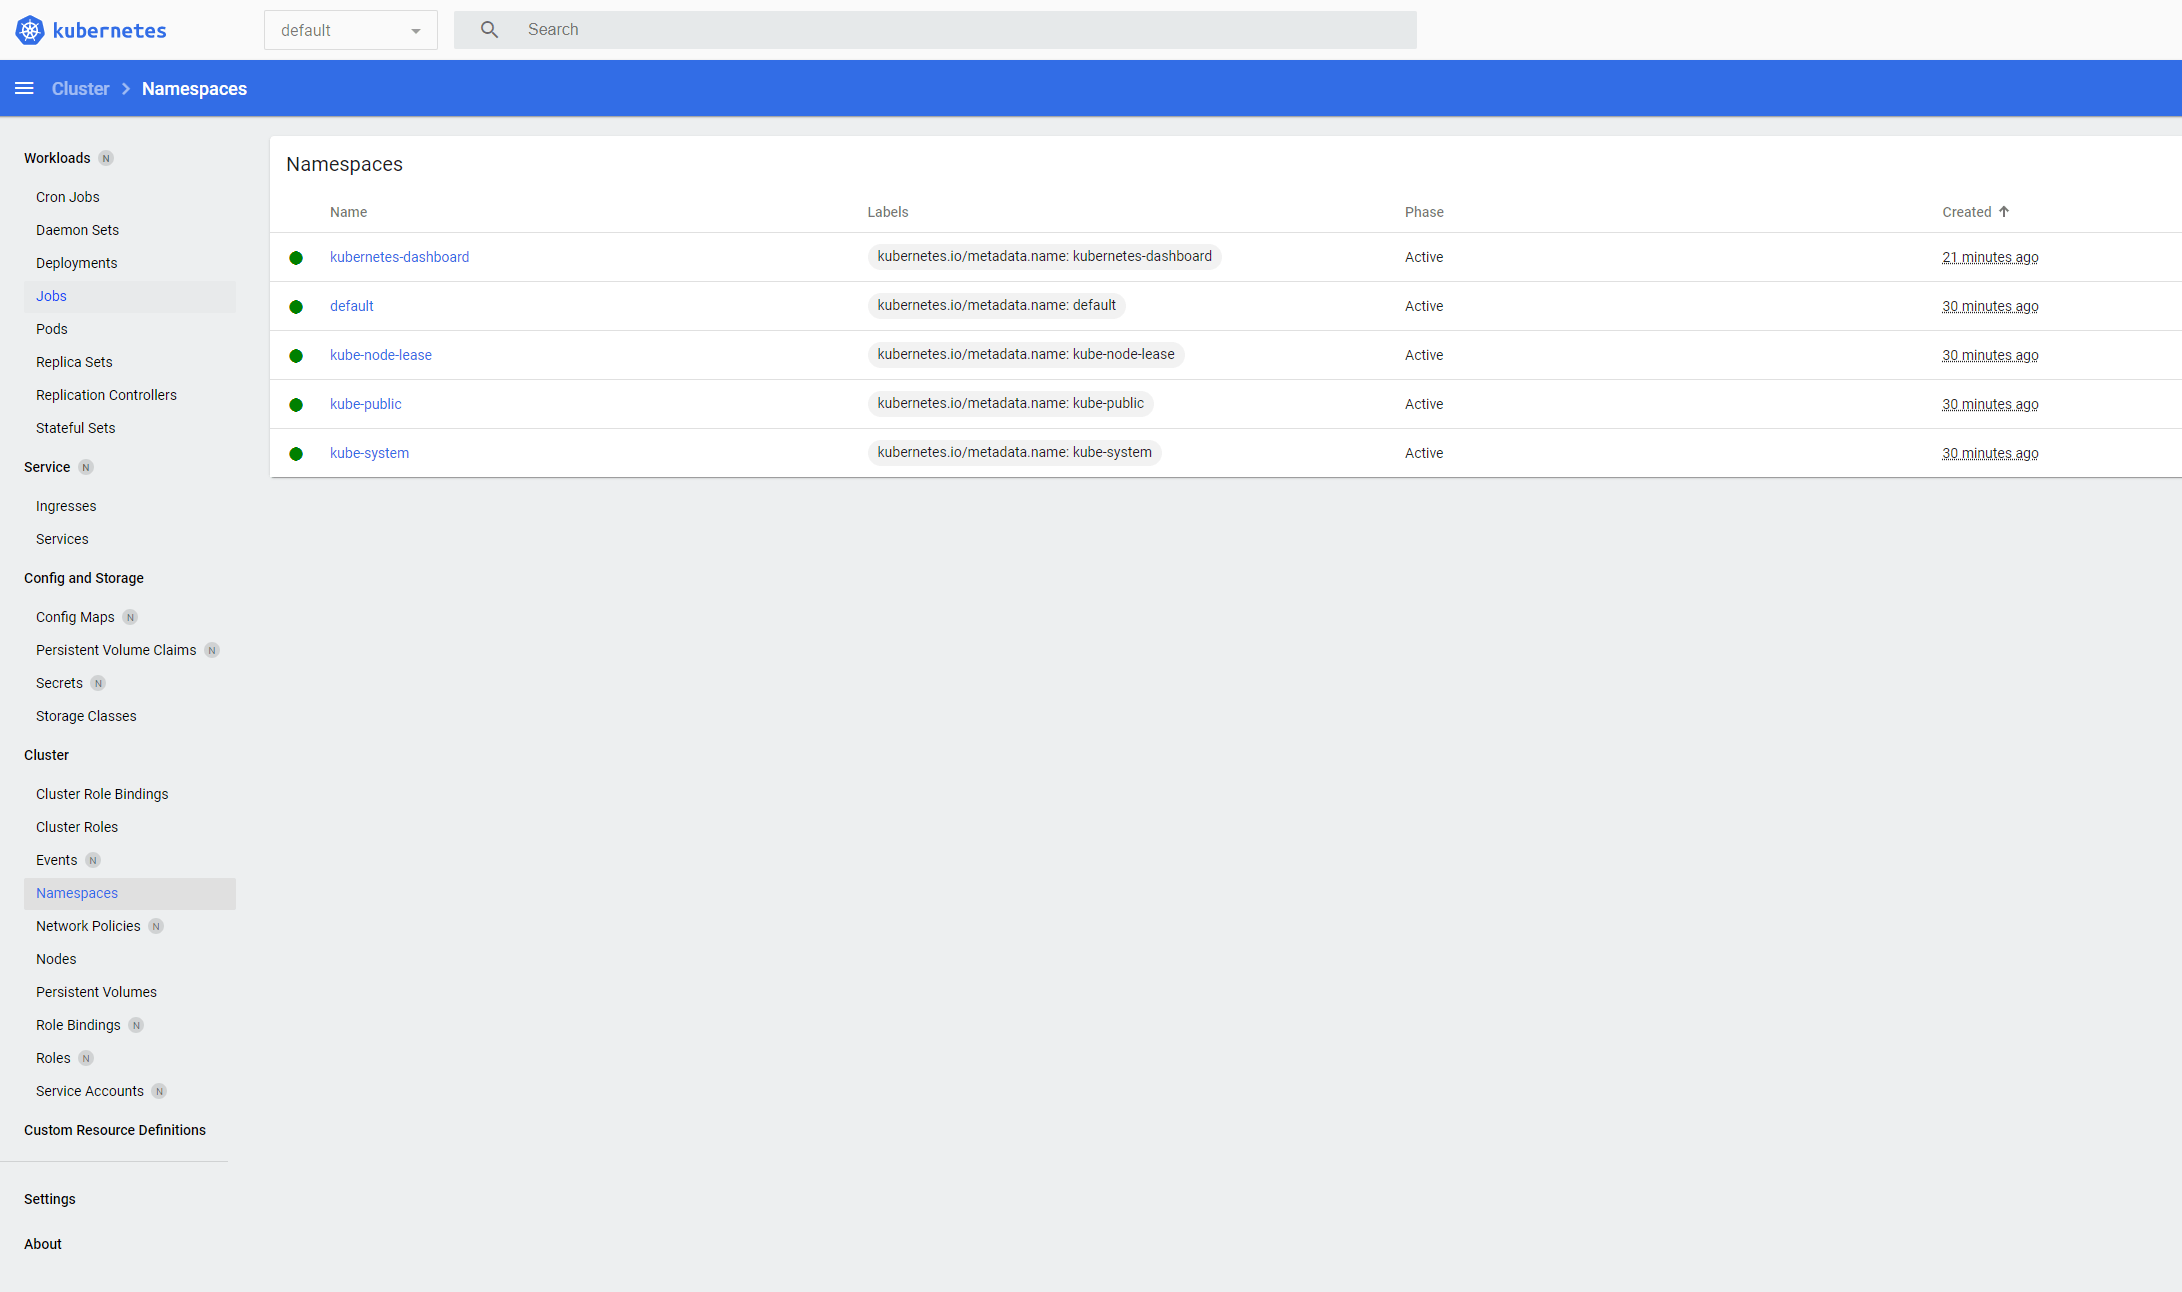
Task: Click the green status dot for kubernetes-dashboard
Action: [x=296, y=258]
